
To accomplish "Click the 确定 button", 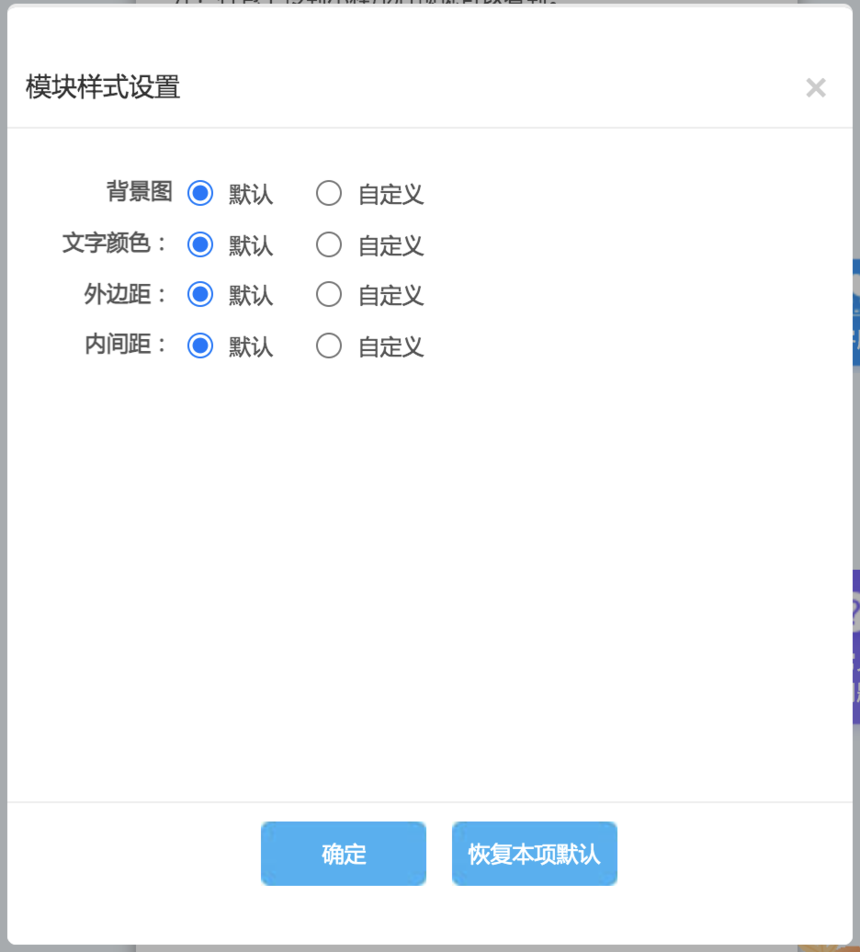I will pyautogui.click(x=343, y=854).
